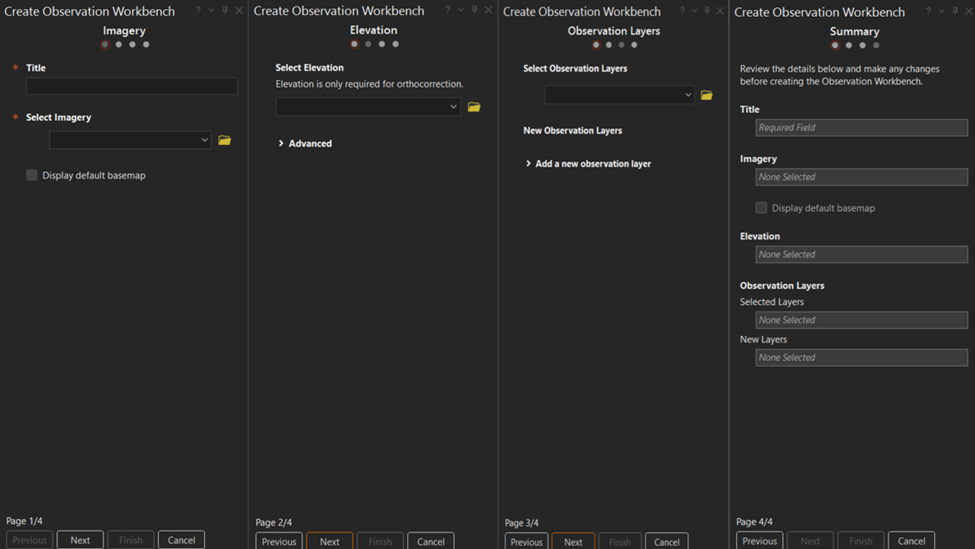Click Cancel on Page 1/4 Imagery pane
The height and width of the screenshot is (549, 975).
[x=181, y=540]
